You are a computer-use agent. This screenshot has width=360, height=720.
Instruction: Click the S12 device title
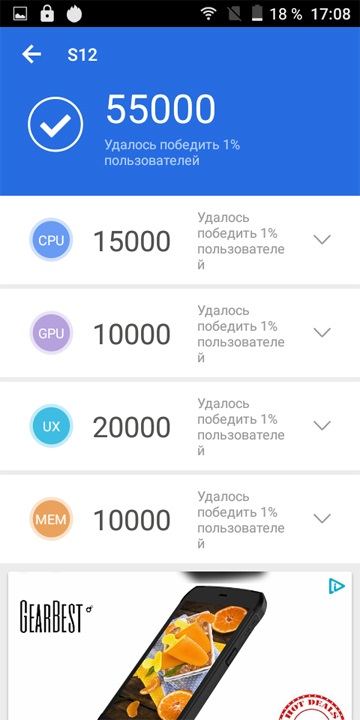coord(82,55)
